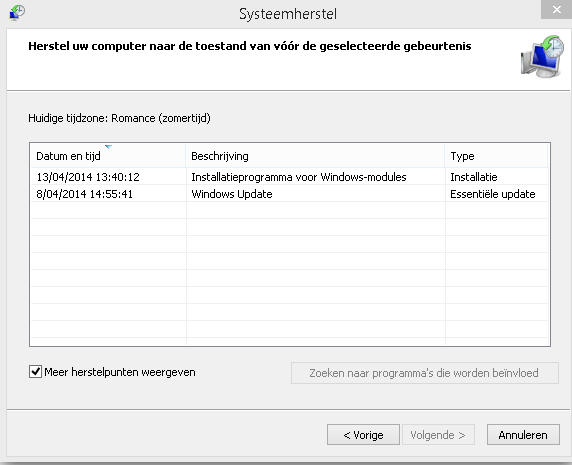Click the Meer herstelpunten weergeven label

click(120, 372)
